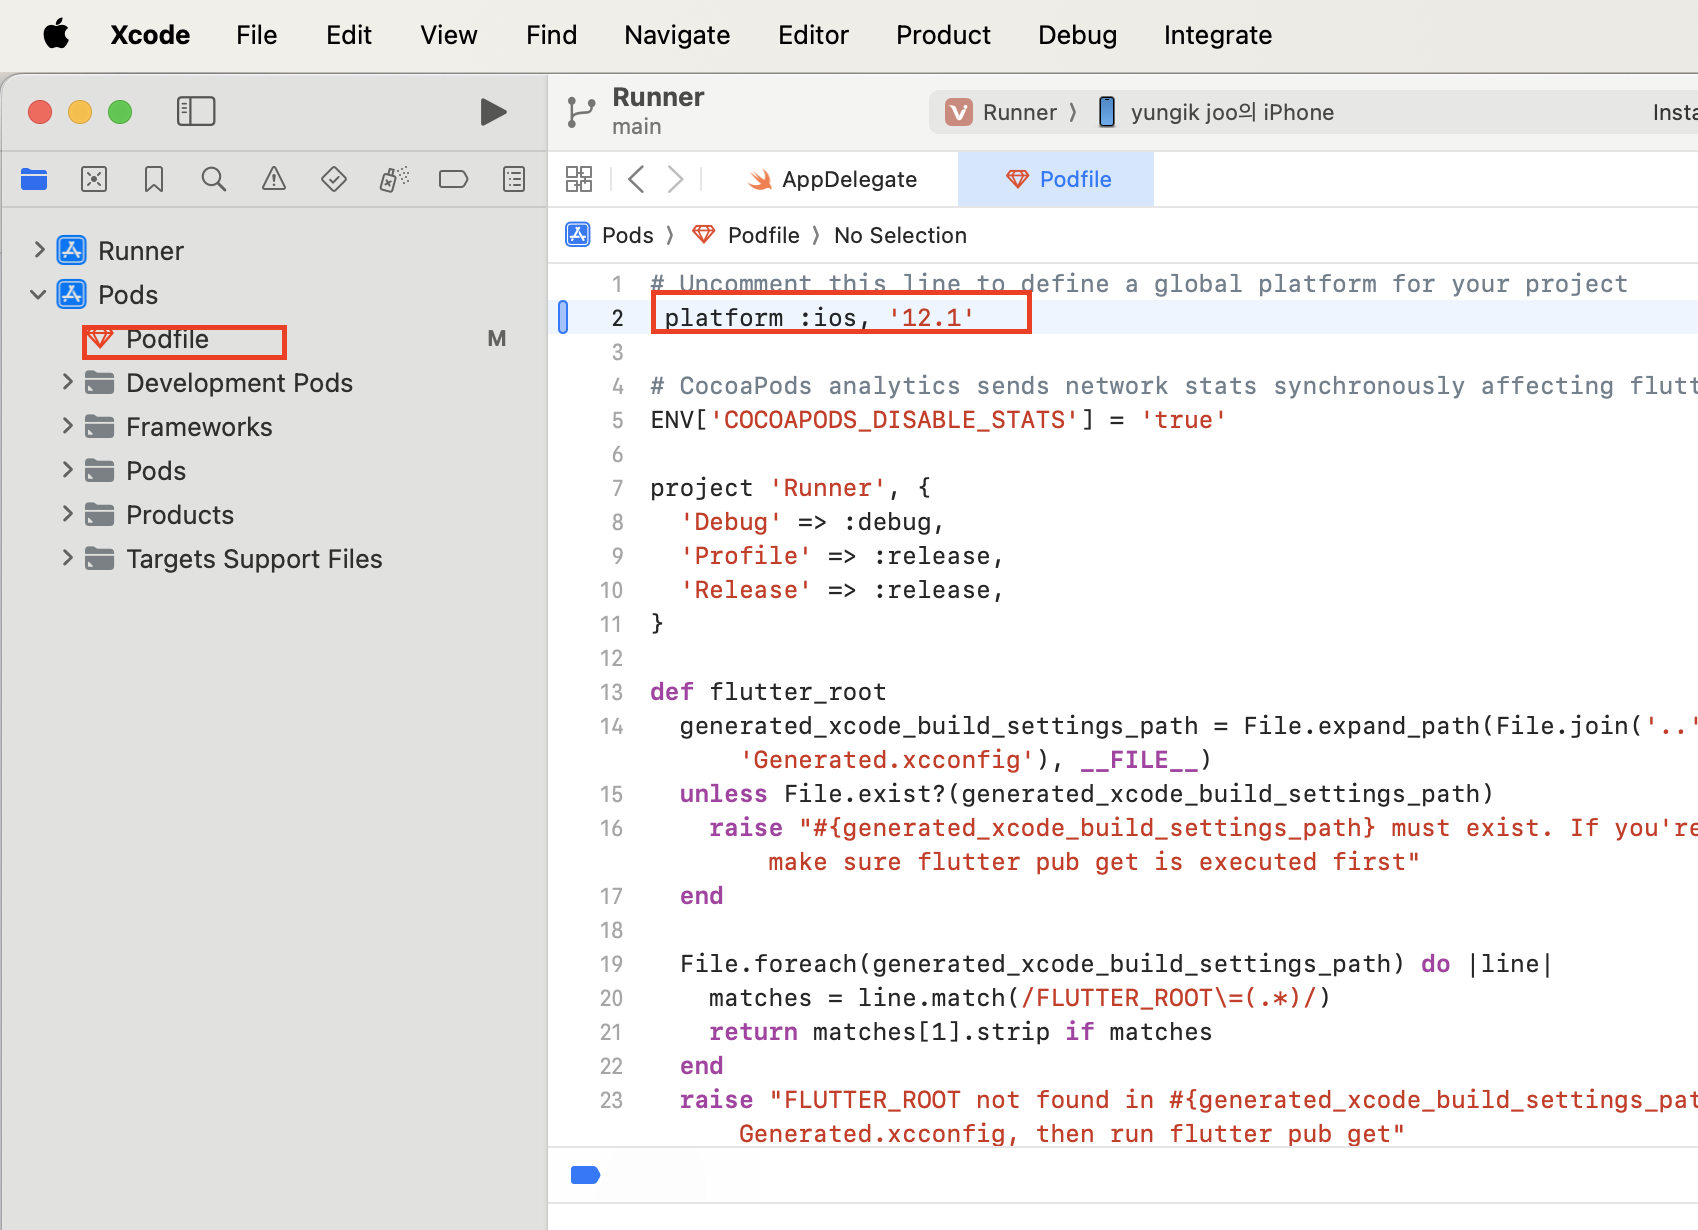
Task: Open the Debug menu
Action: pyautogui.click(x=1077, y=35)
